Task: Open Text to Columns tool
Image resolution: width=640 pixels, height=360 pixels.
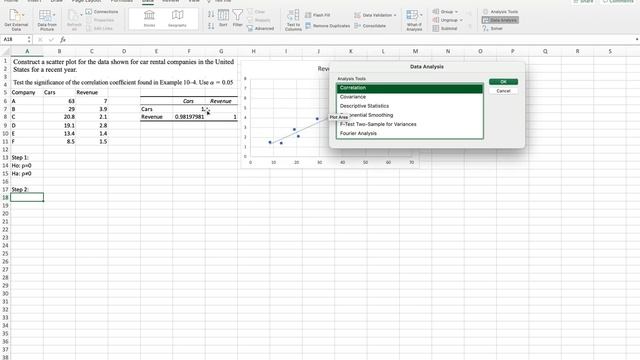Action: [x=293, y=20]
